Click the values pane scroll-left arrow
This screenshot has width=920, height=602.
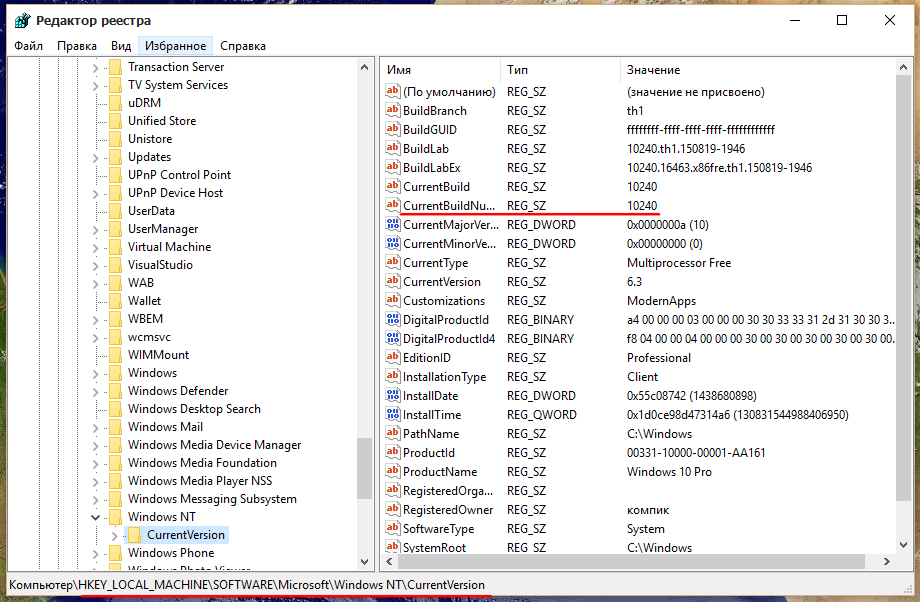(x=389, y=562)
